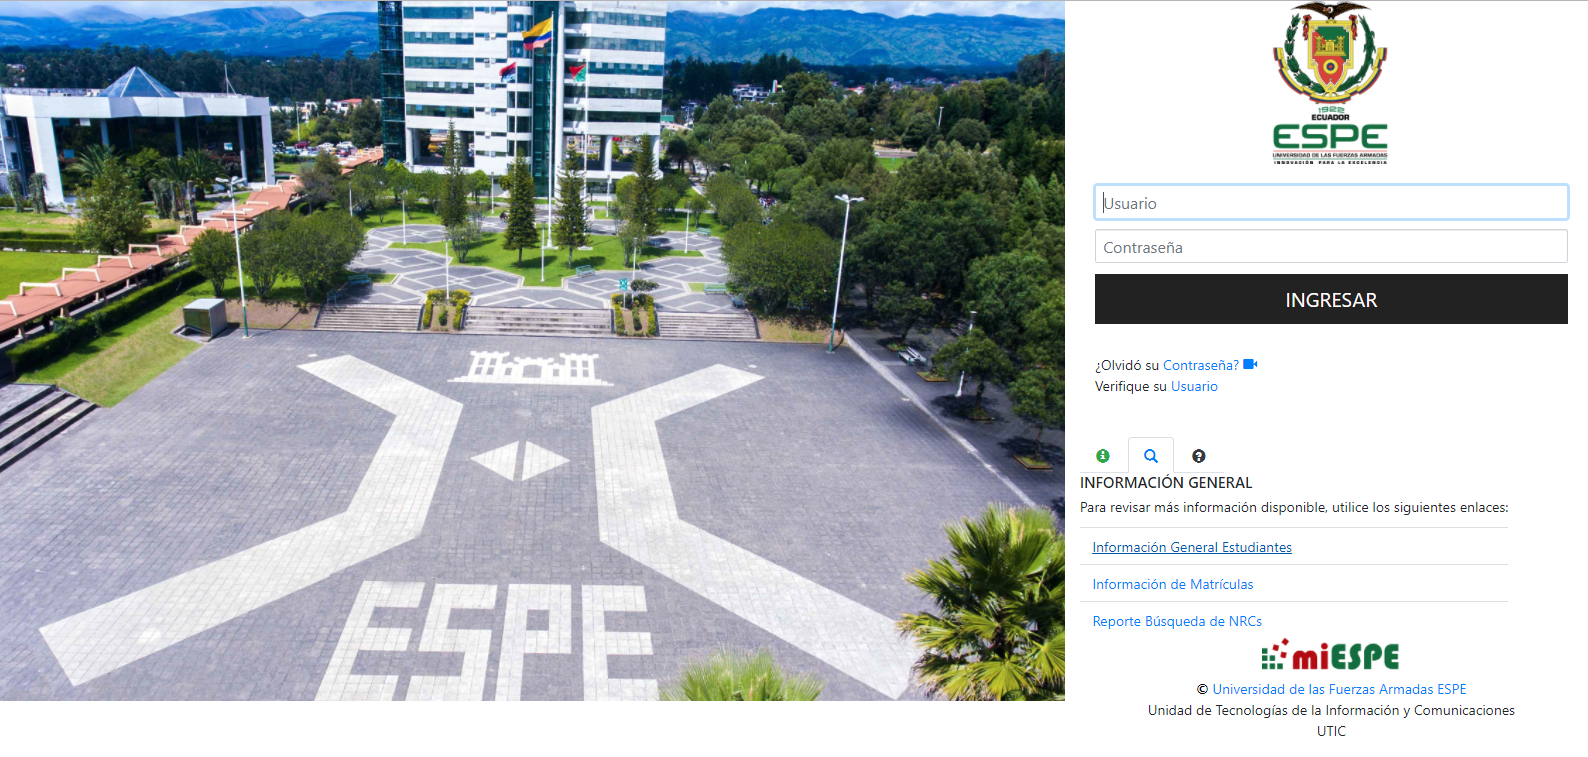The image size is (1588, 757).
Task: Visit Universidad de las Fuerzas Armadas ESPE link
Action: (1339, 689)
